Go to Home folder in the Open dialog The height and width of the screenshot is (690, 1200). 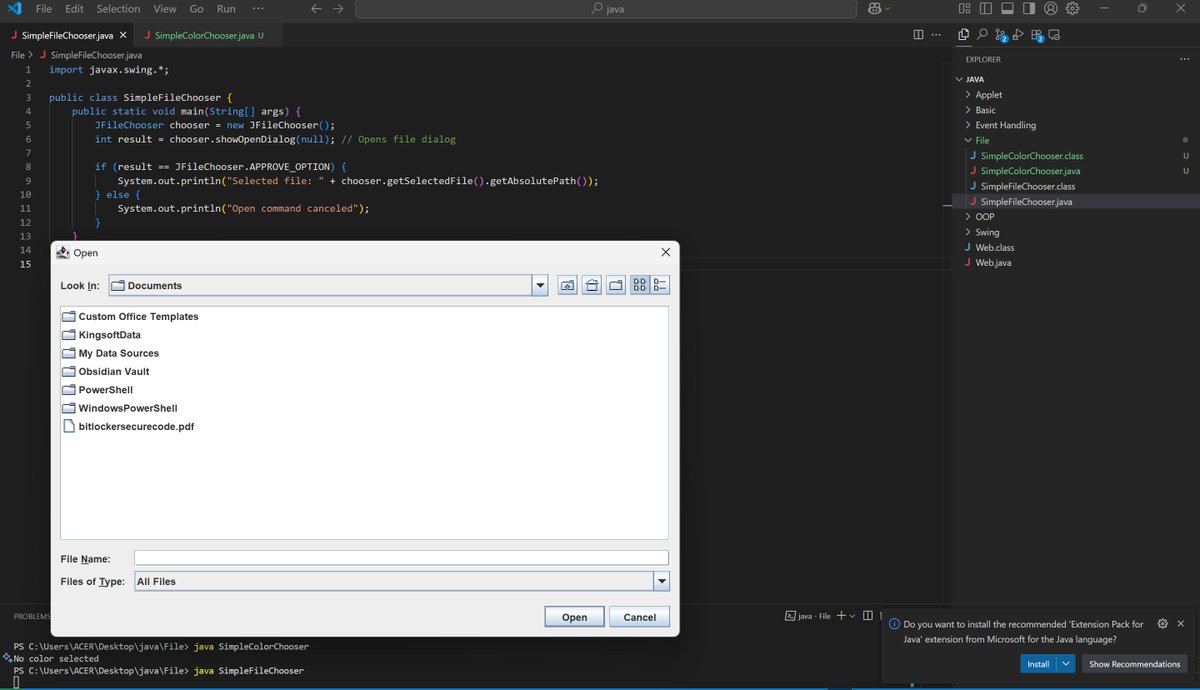click(x=591, y=285)
